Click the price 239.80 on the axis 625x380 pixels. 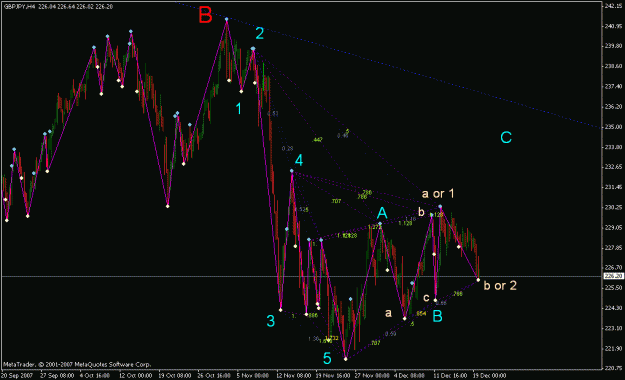(614, 46)
